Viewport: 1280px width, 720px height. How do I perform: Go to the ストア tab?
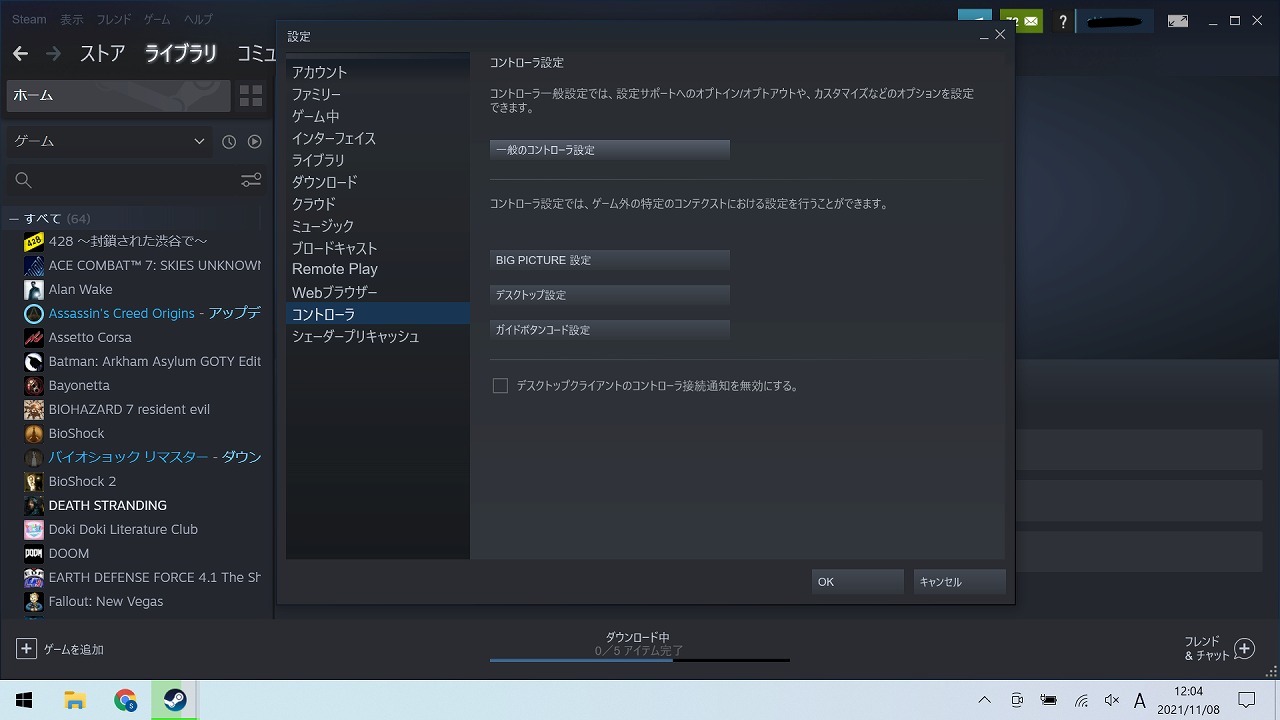tap(102, 54)
